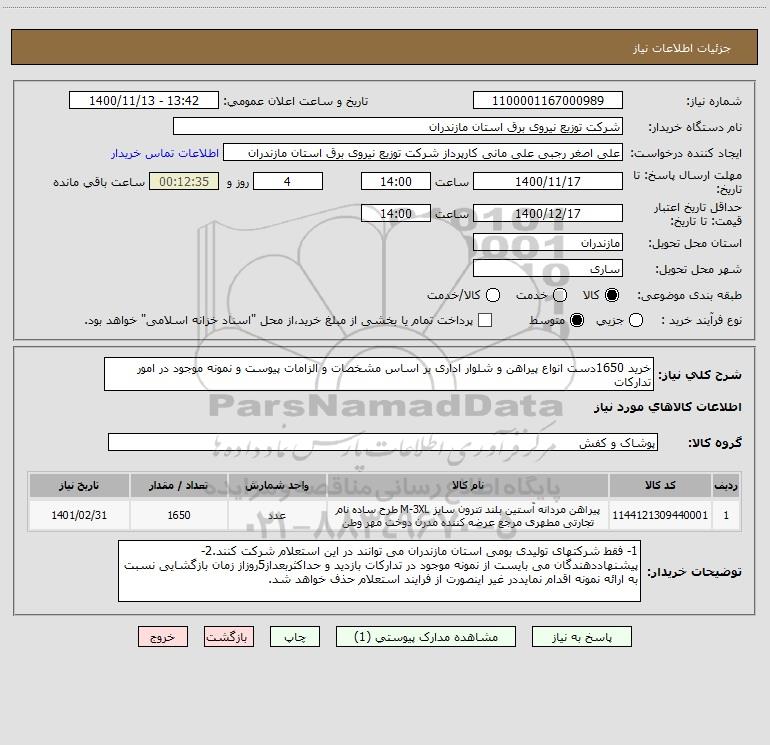Choose the متوسط purchase type radio
This screenshot has height=745, width=770.
(577, 320)
